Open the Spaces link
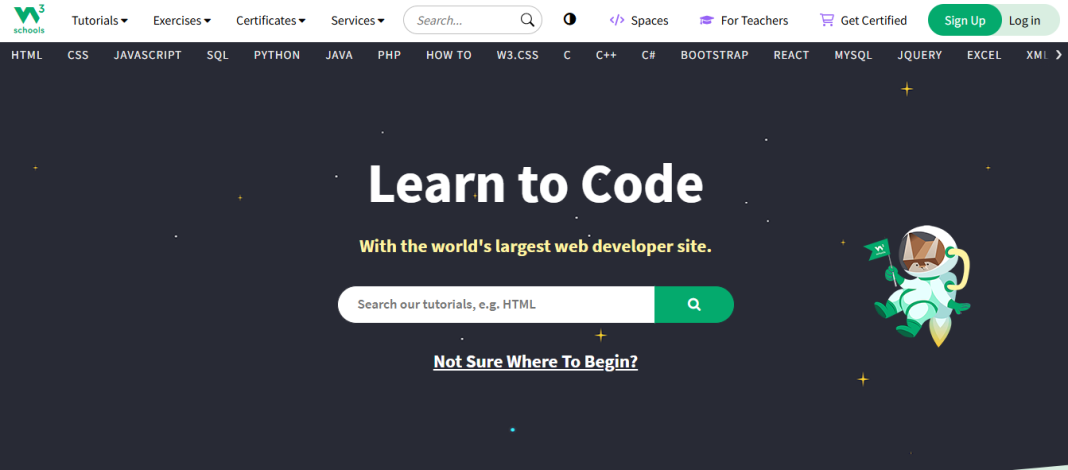 coord(639,20)
